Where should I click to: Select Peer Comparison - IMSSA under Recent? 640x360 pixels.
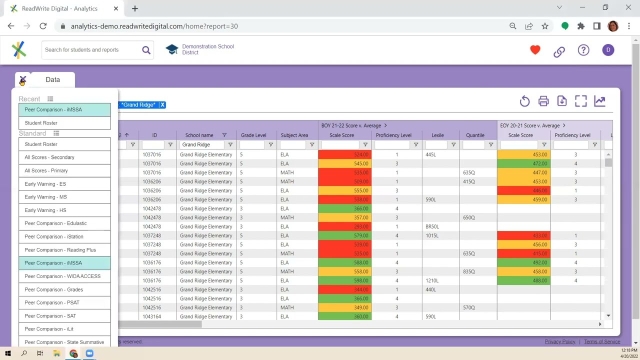click(x=64, y=110)
